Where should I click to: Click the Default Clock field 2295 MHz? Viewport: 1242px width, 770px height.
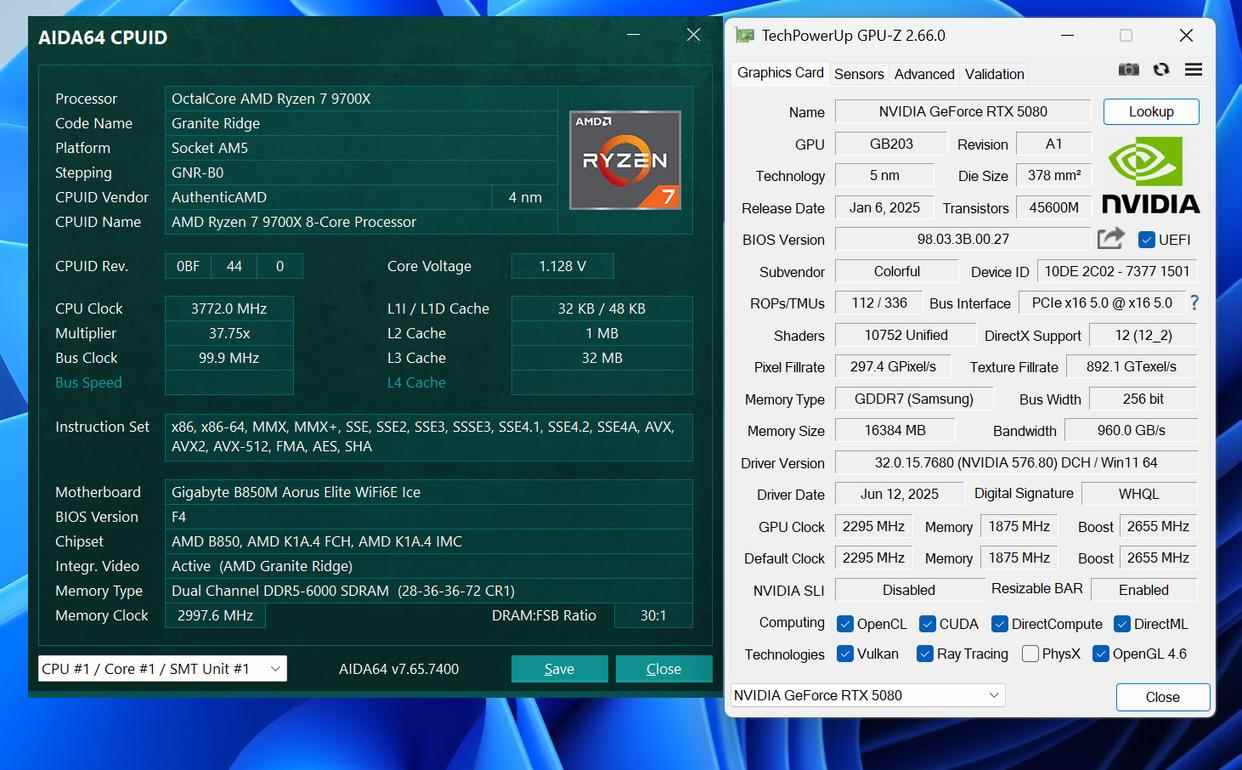point(874,558)
